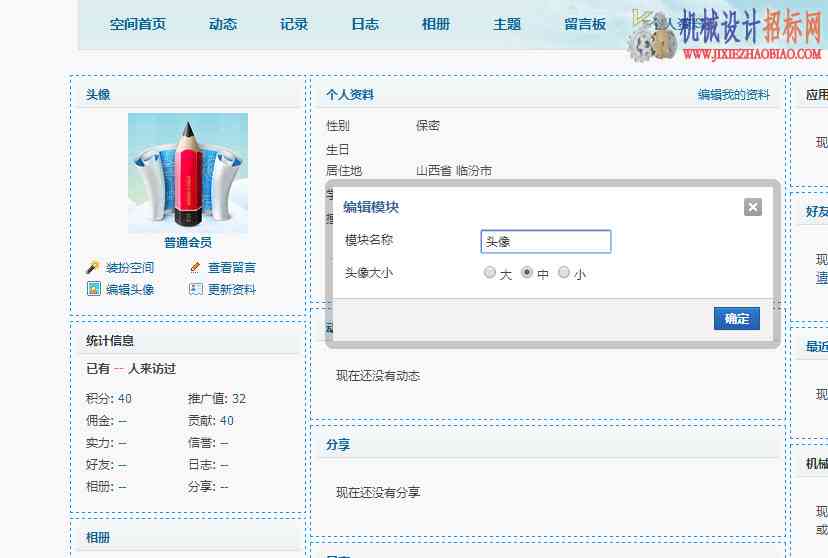This screenshot has height=558, width=828.
Task: Go to the 留言板 tab
Action: pyautogui.click(x=585, y=24)
